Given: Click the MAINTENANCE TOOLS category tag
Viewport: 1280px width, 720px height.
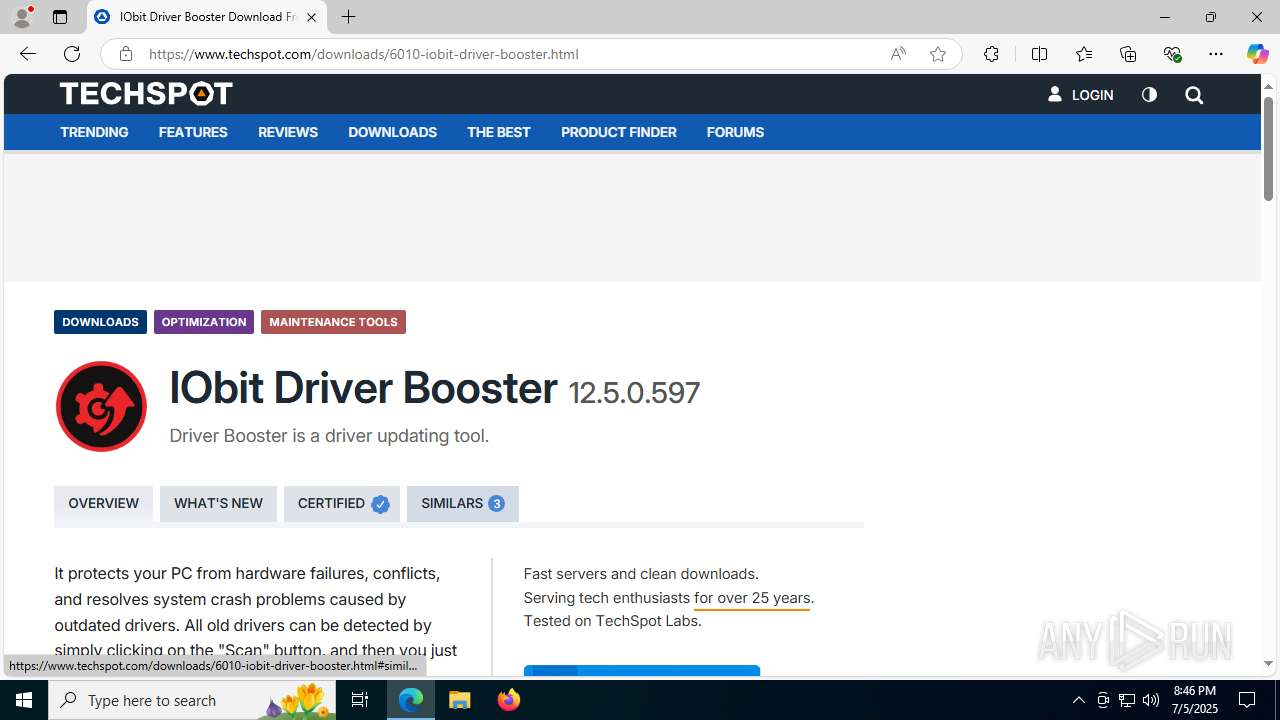Looking at the screenshot, I should (333, 322).
